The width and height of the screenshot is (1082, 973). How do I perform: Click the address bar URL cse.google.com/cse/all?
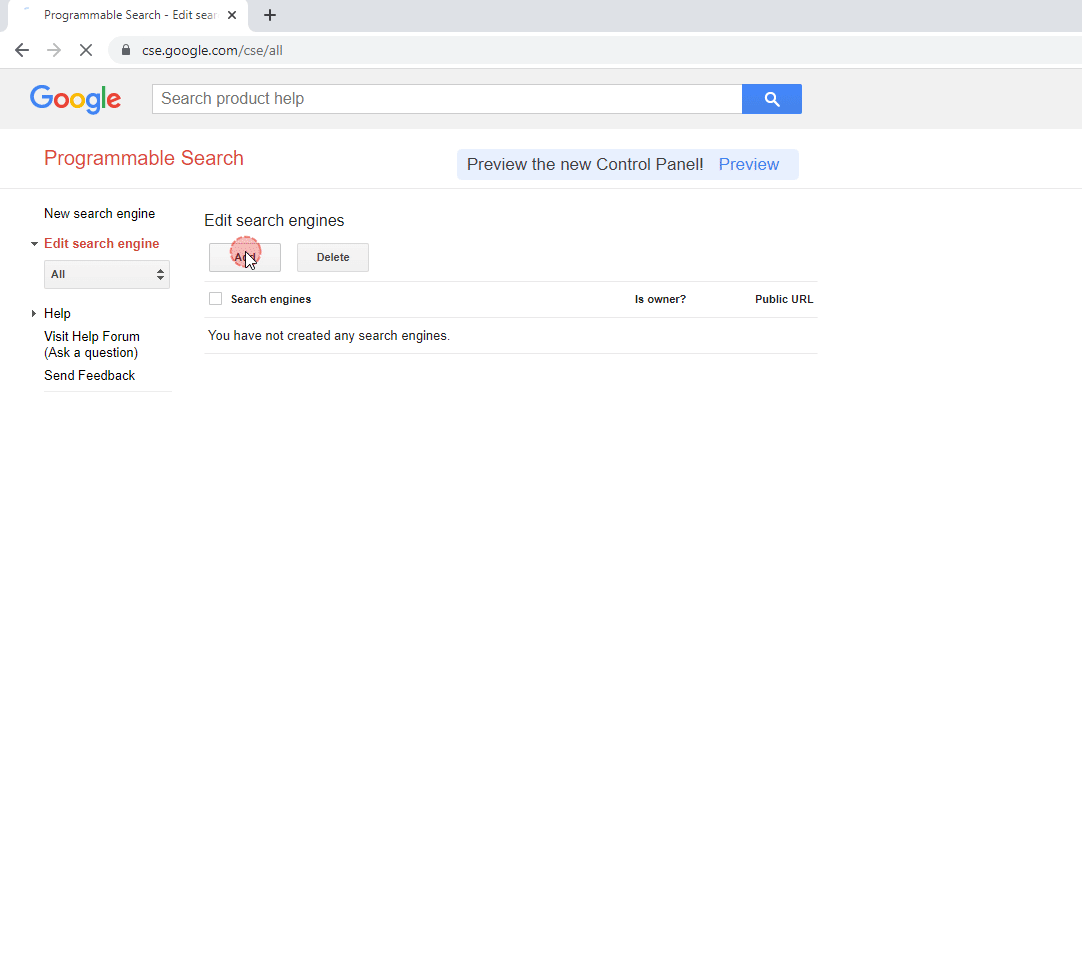tap(212, 50)
